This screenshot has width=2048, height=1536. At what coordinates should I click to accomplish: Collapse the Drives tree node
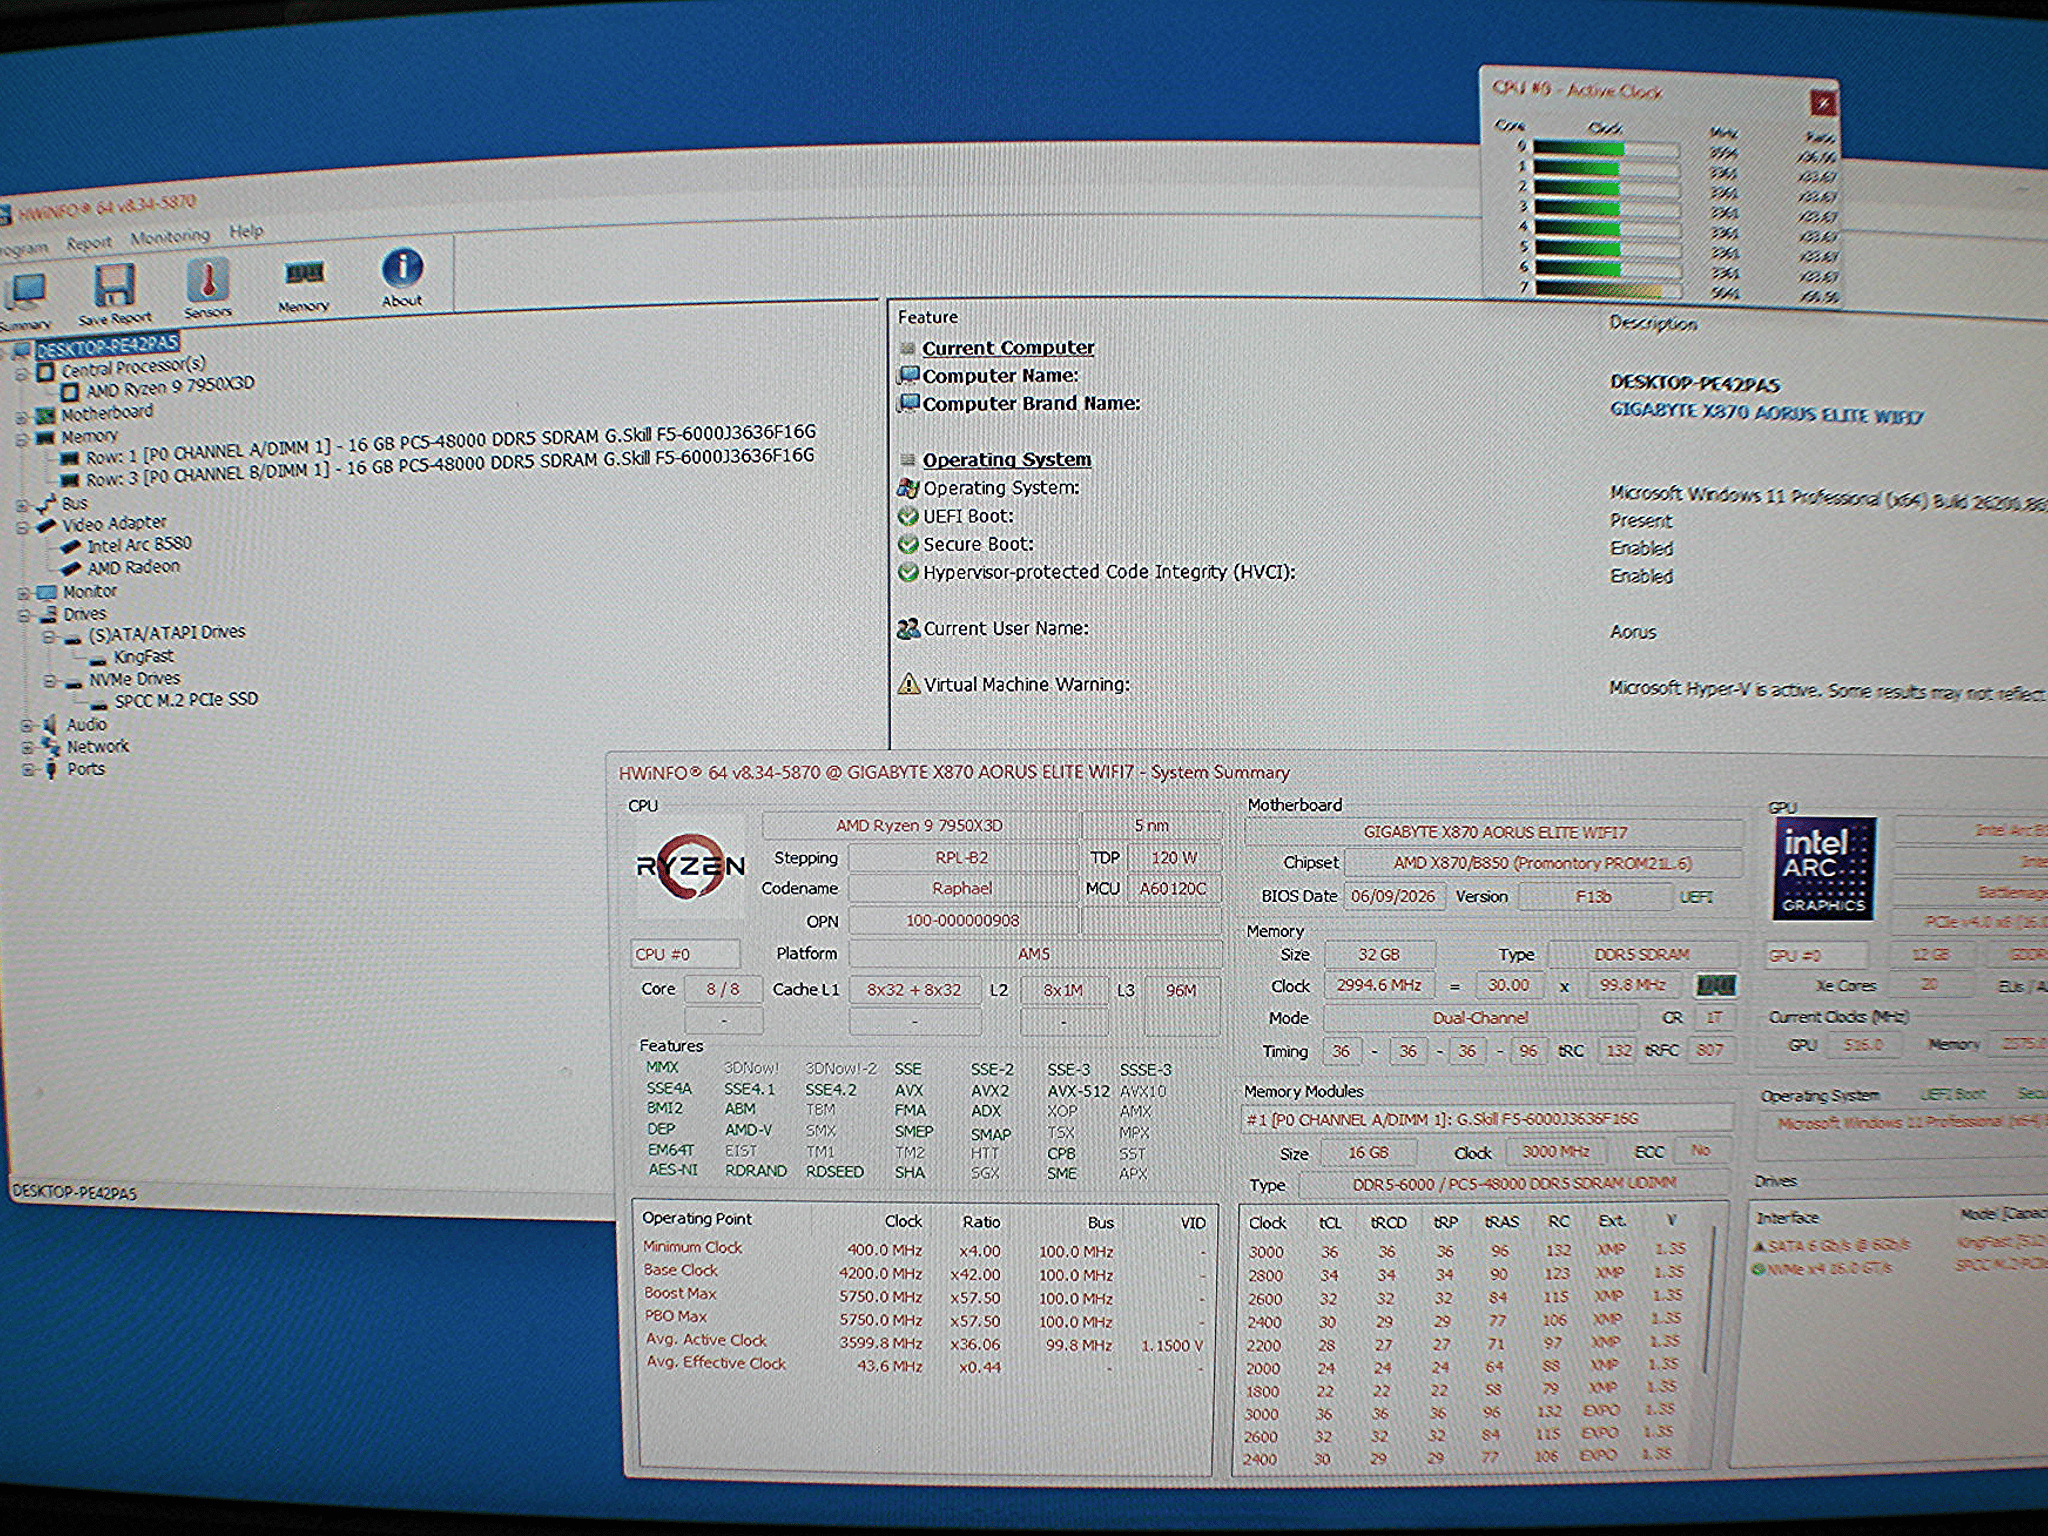(24, 616)
